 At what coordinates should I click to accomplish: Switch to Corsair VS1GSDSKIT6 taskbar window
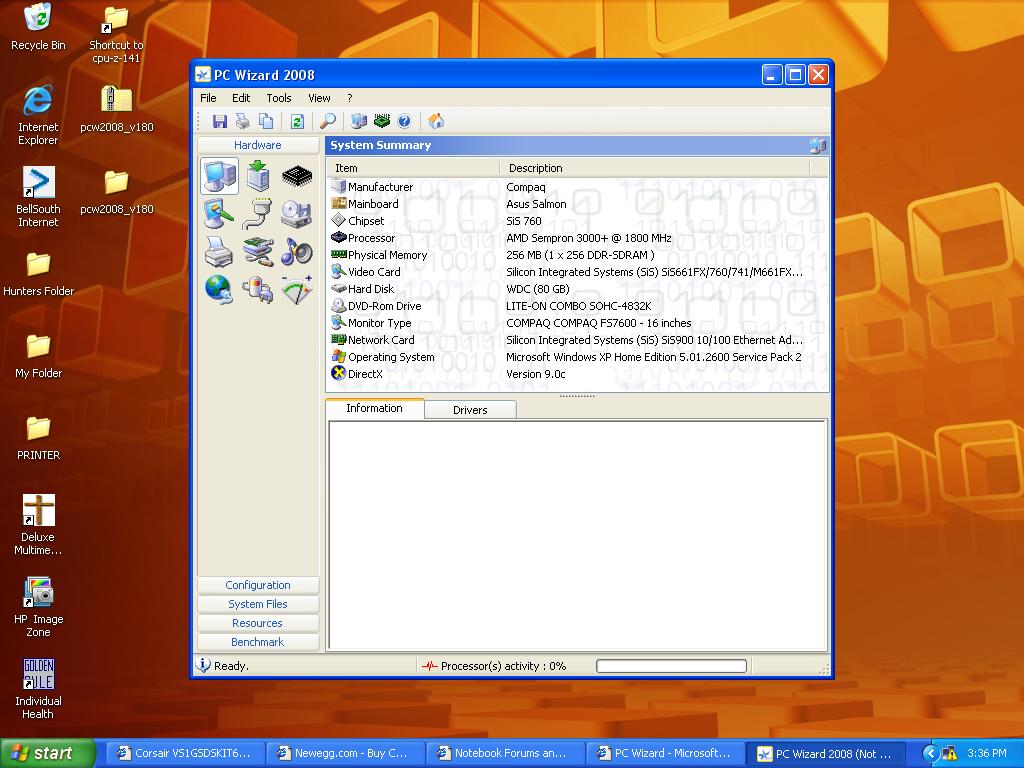click(185, 753)
